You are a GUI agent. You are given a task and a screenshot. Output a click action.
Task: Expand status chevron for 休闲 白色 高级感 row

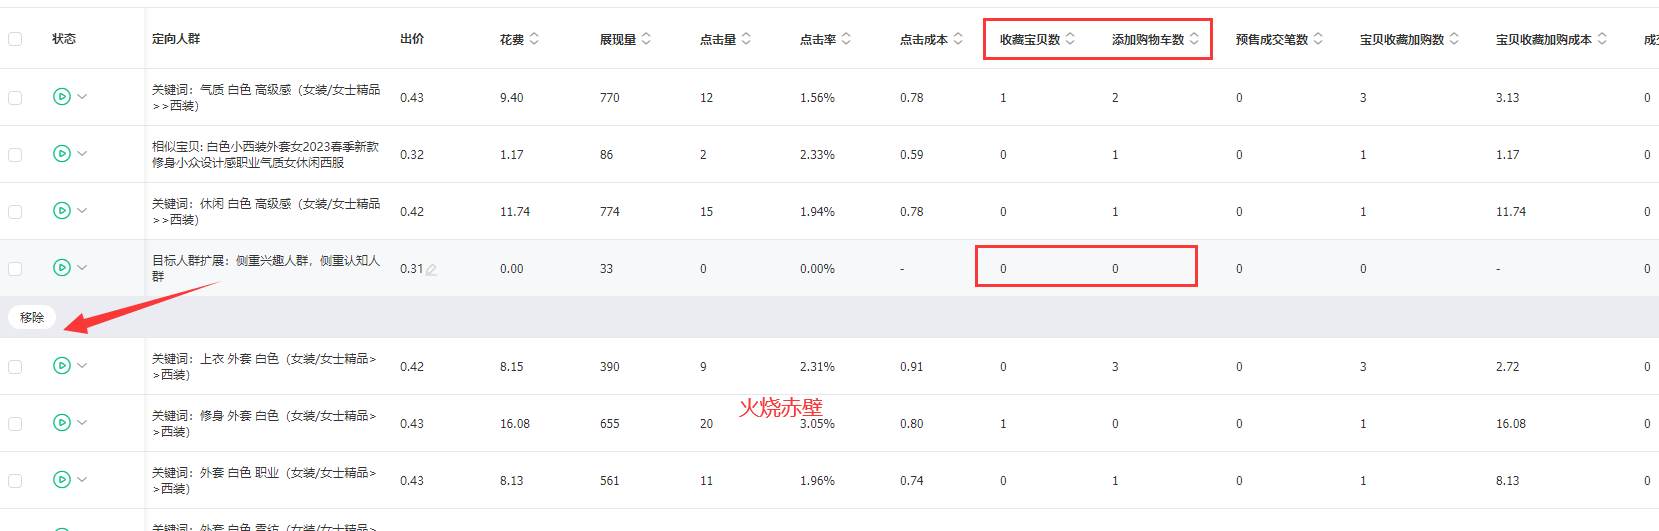tap(82, 211)
